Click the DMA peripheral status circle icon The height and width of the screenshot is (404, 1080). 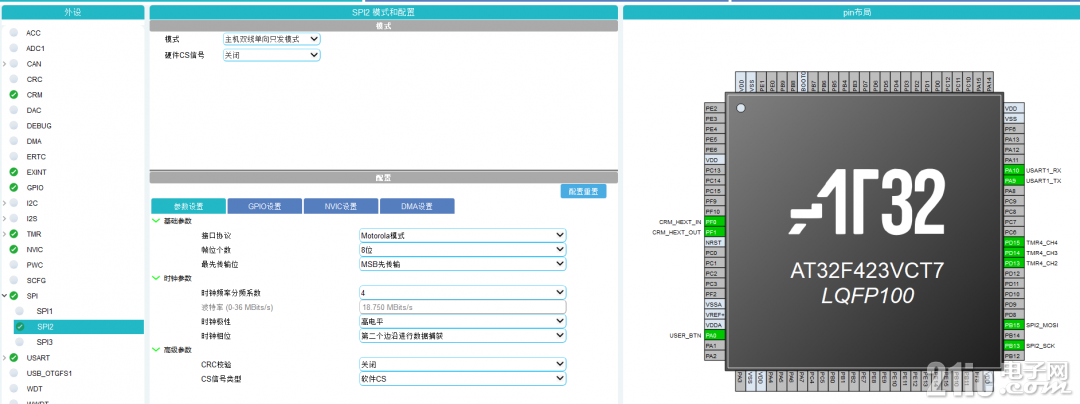point(14,141)
